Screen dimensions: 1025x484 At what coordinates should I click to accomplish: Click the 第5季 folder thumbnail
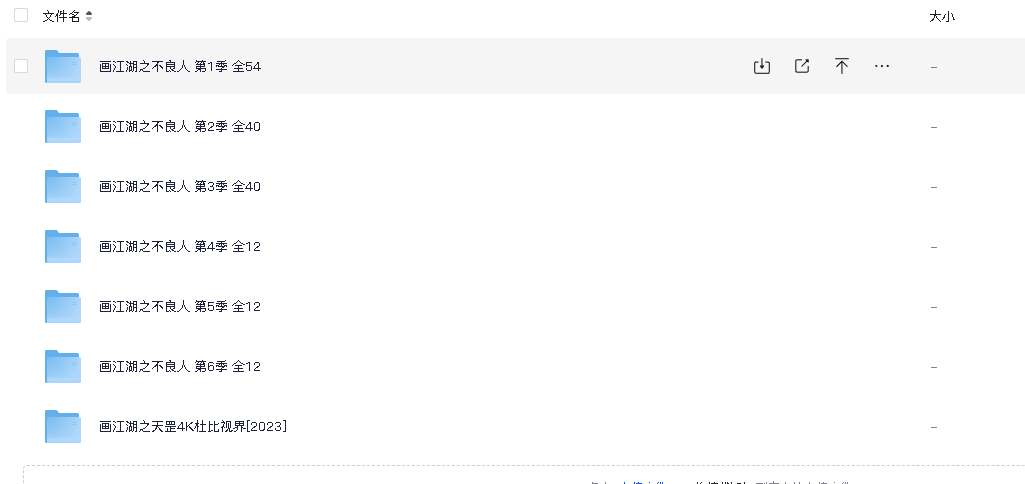(63, 307)
